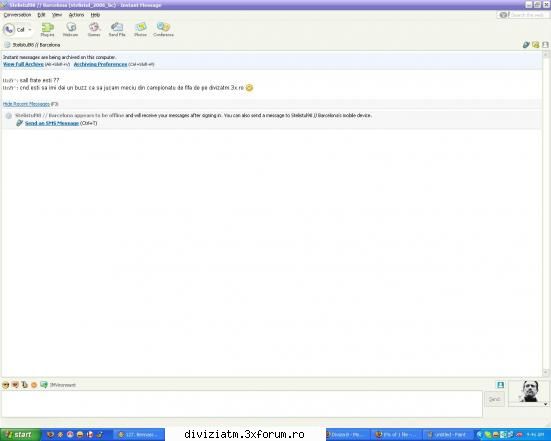Viewport: 551px width, 441px height.
Task: Open the Conversation menu
Action: tap(17, 15)
